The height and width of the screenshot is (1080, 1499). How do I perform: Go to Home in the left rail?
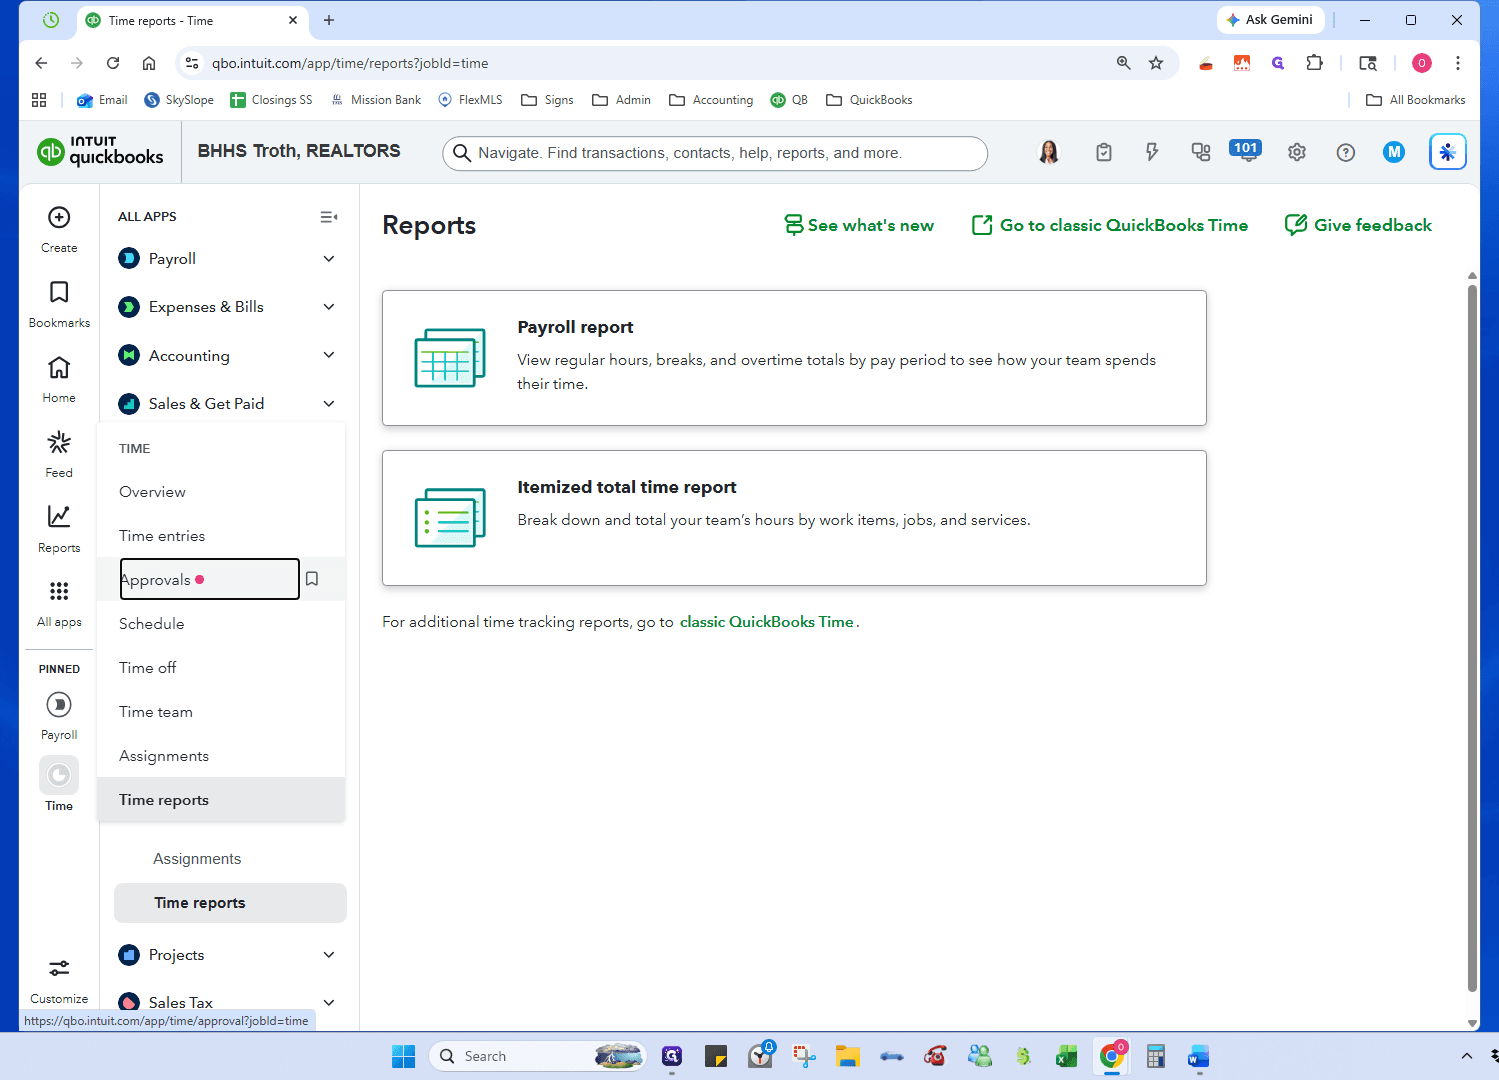pos(59,379)
